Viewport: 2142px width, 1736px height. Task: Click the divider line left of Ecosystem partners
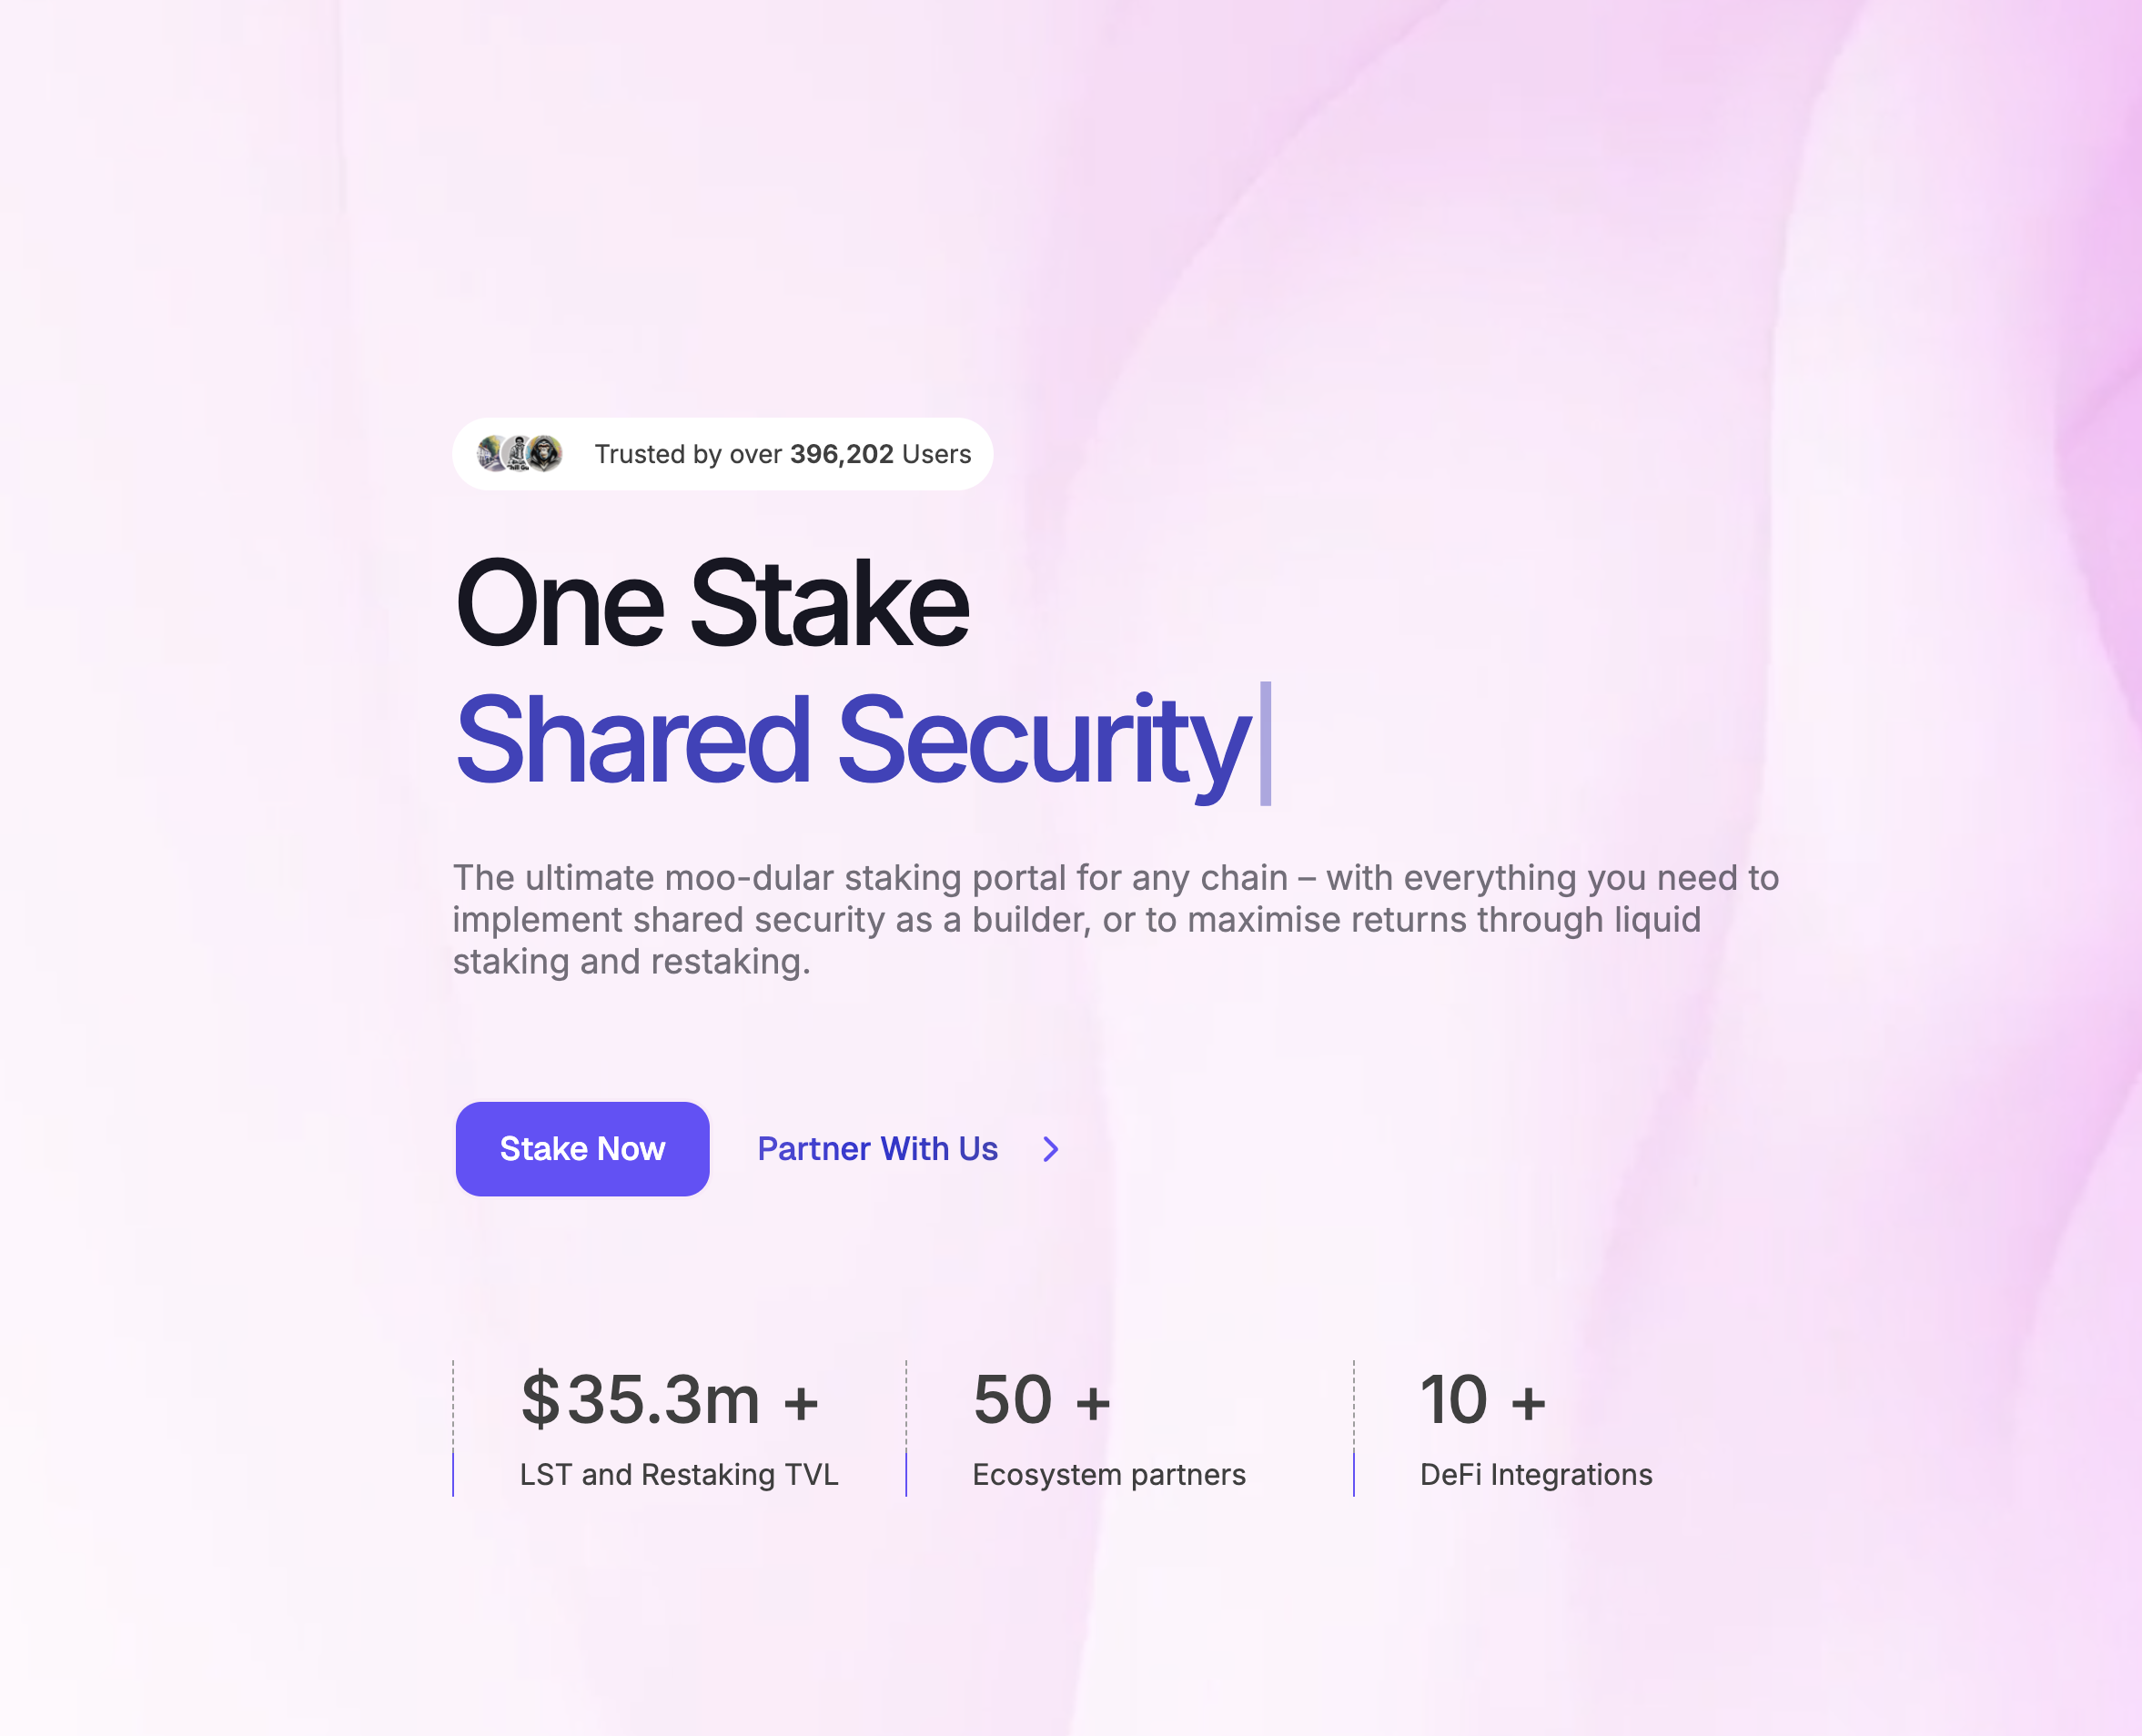906,1428
